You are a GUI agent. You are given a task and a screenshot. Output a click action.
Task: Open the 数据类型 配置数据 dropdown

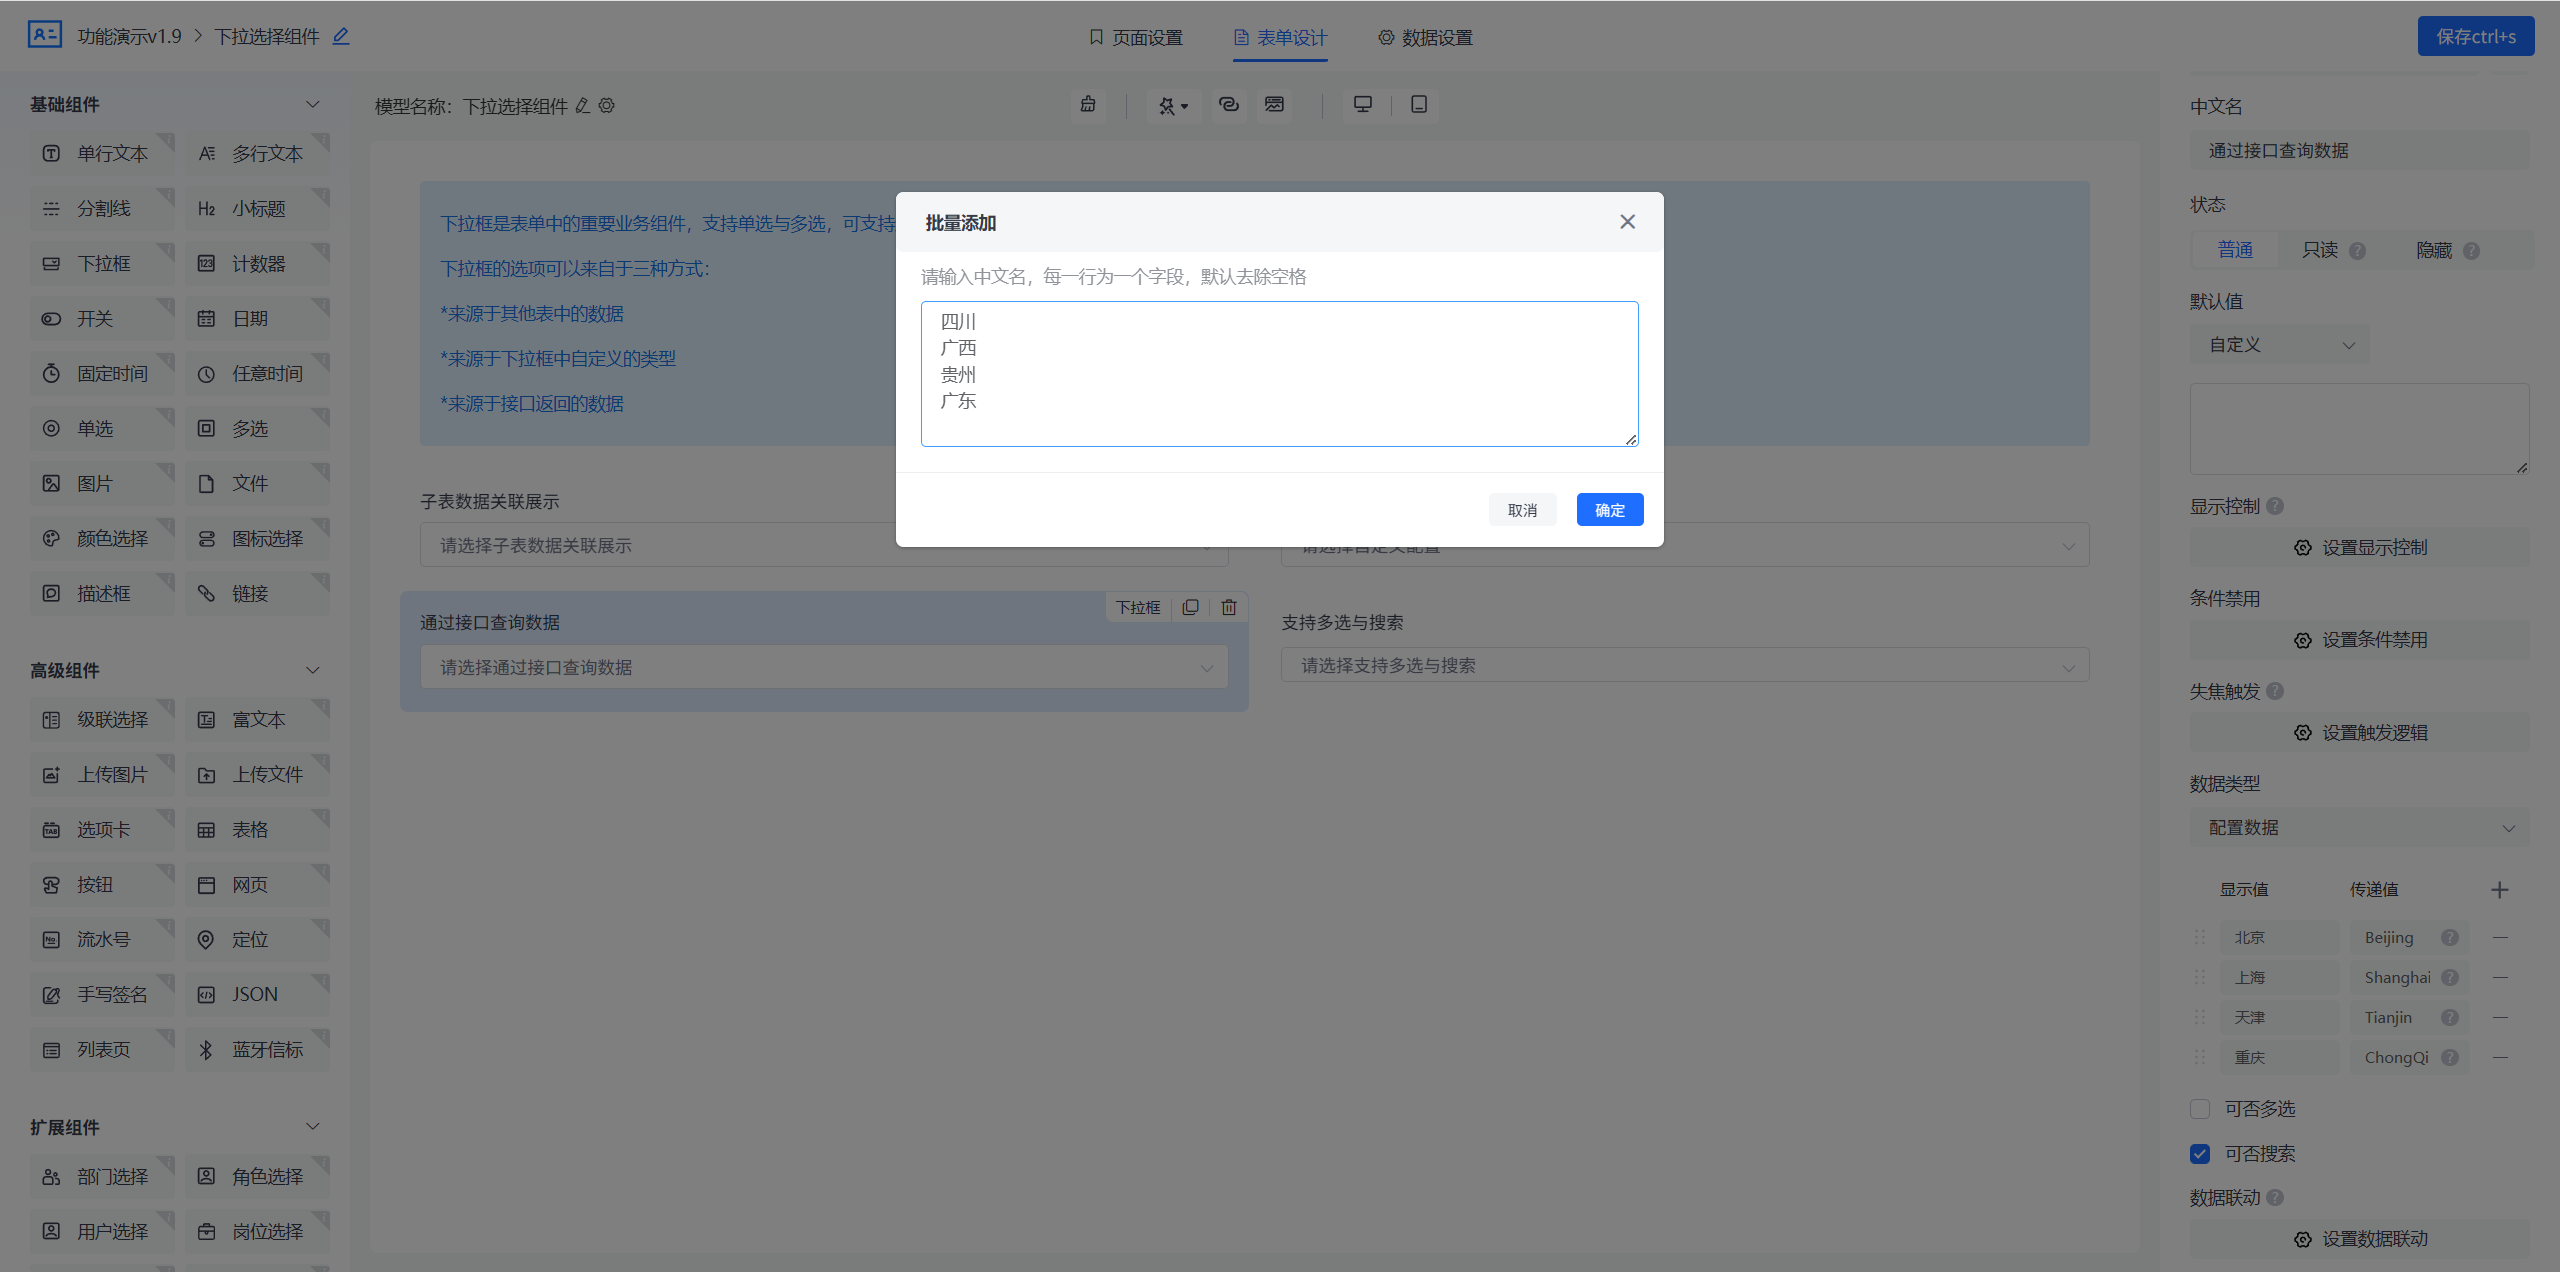point(2358,827)
